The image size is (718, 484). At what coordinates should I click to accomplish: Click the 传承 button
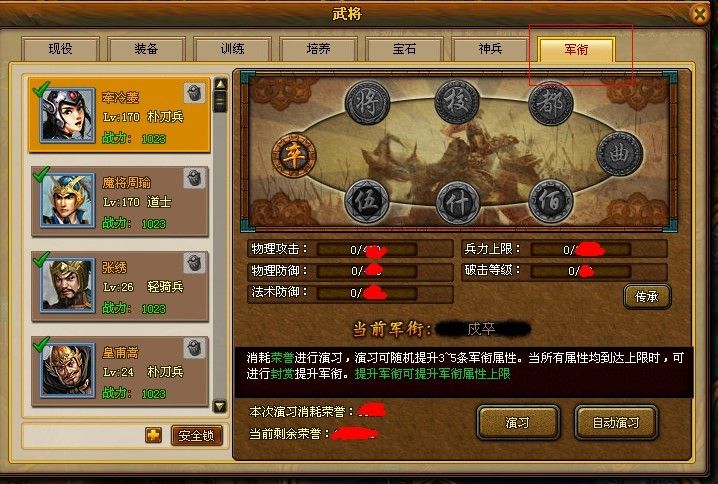pos(647,297)
